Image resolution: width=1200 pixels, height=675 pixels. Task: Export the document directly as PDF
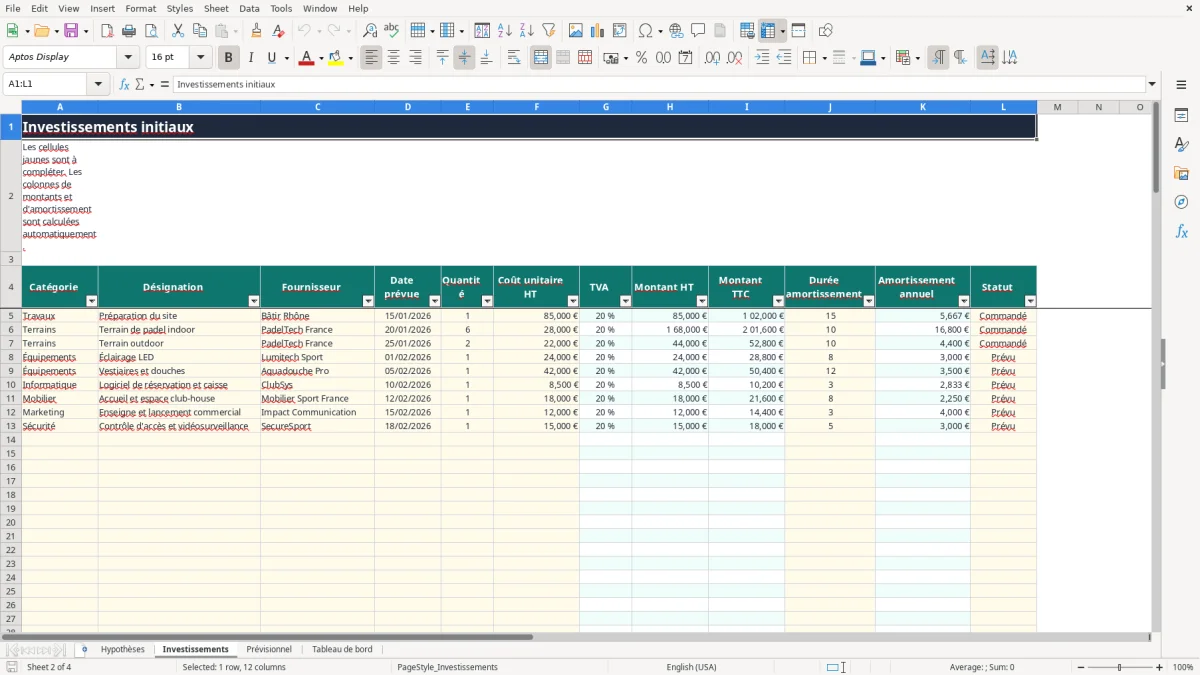pos(107,31)
